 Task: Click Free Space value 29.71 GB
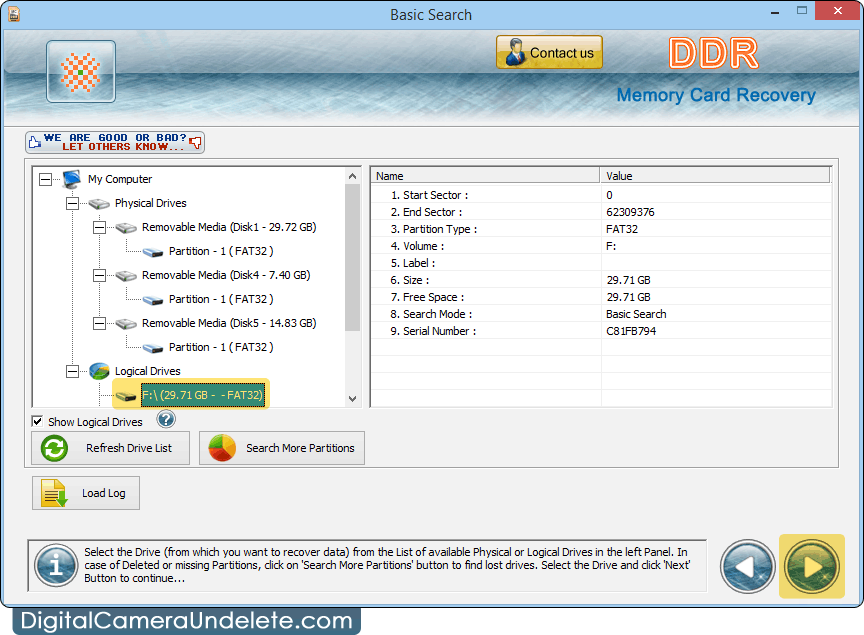pos(628,297)
